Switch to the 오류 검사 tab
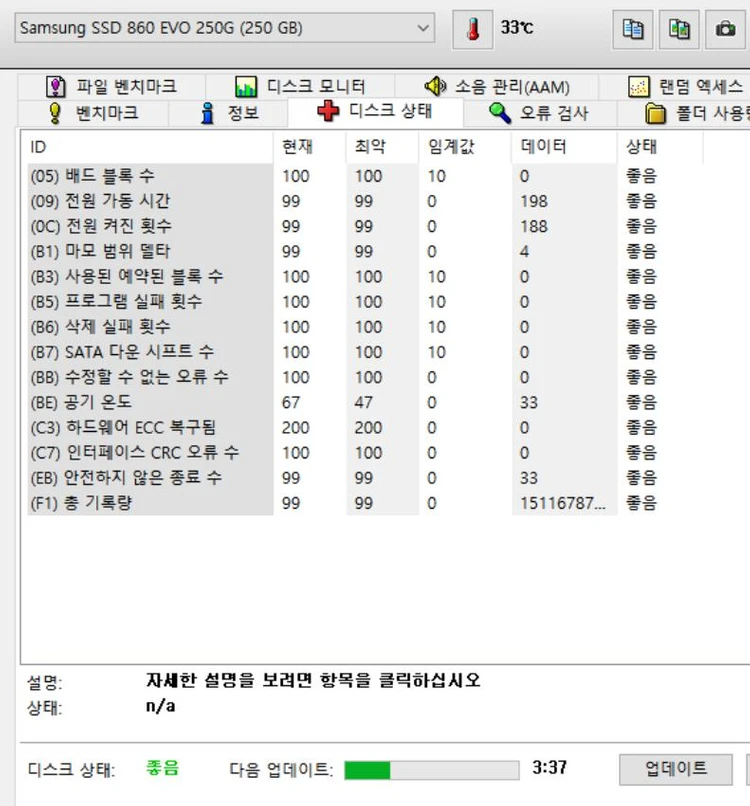Screen dimensions: 750x806 tap(540, 113)
